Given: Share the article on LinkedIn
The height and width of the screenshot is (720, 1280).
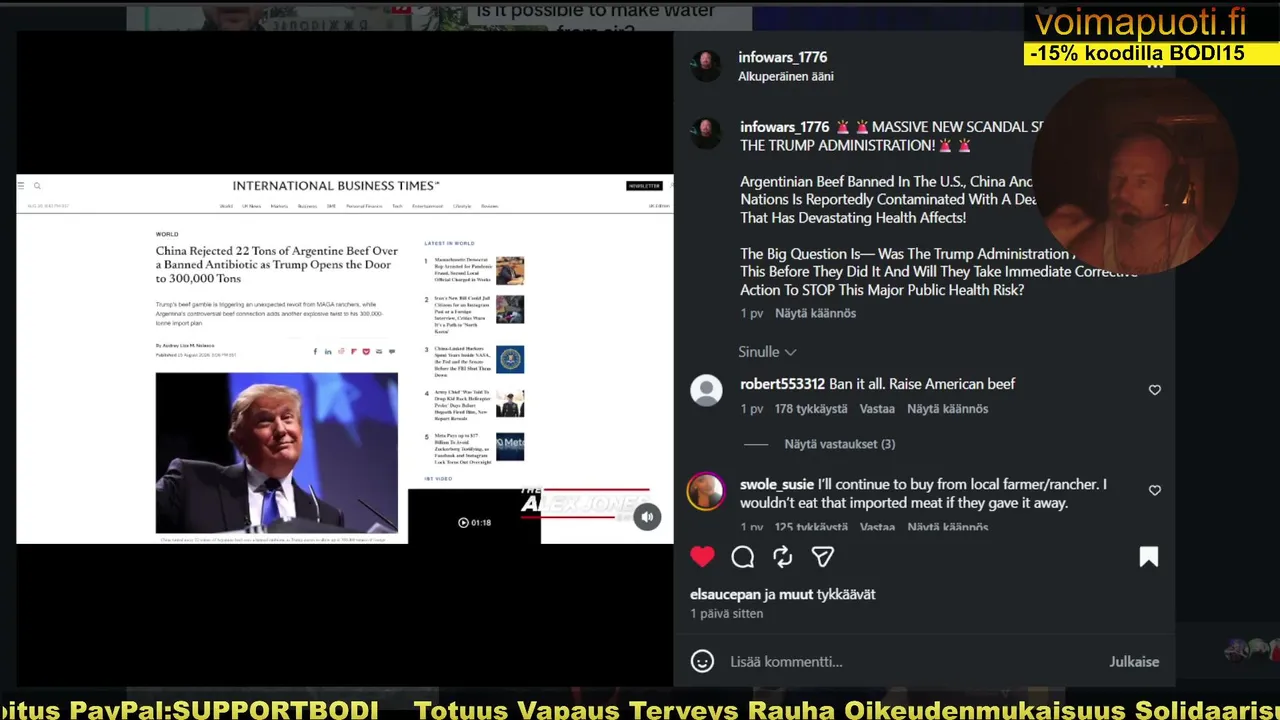Looking at the screenshot, I should (x=328, y=351).
